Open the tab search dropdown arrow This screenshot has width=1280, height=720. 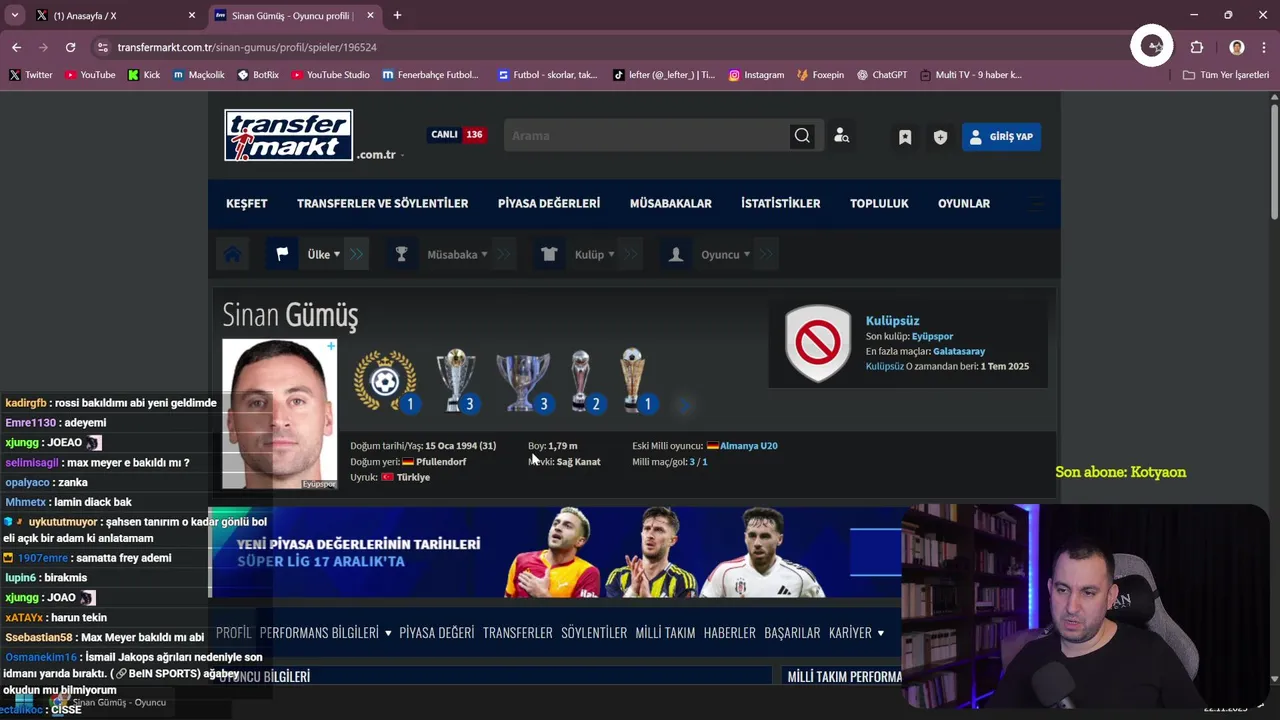point(14,15)
